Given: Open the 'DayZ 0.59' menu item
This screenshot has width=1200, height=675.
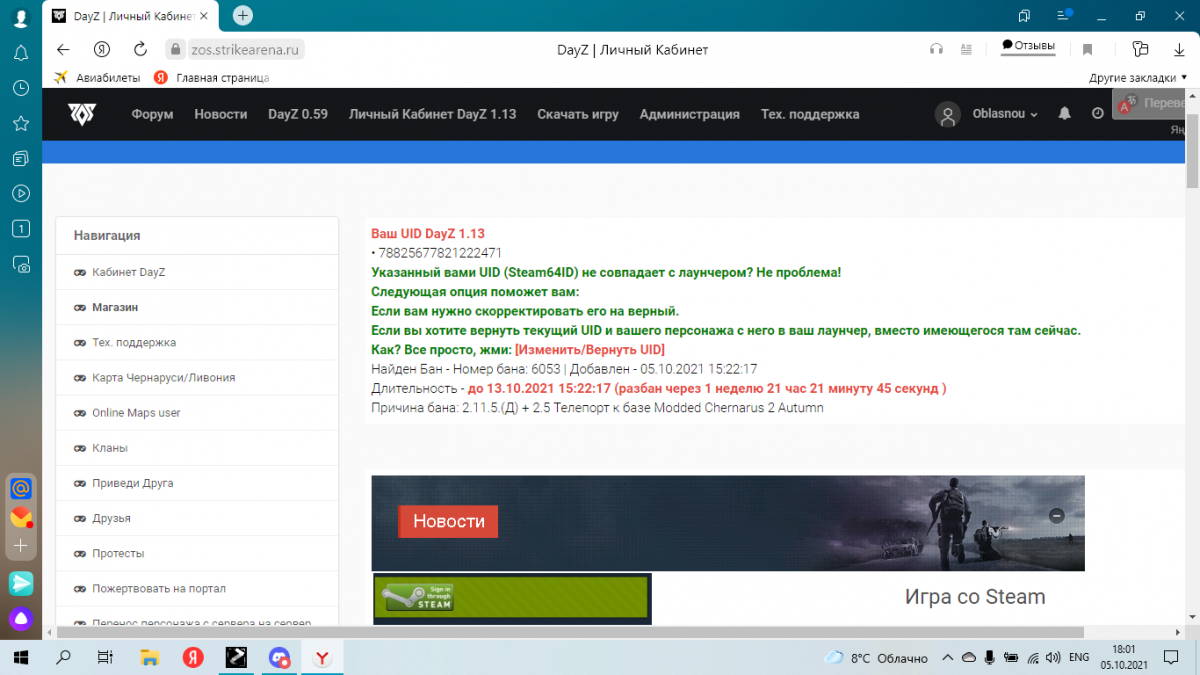Looking at the screenshot, I should [298, 114].
